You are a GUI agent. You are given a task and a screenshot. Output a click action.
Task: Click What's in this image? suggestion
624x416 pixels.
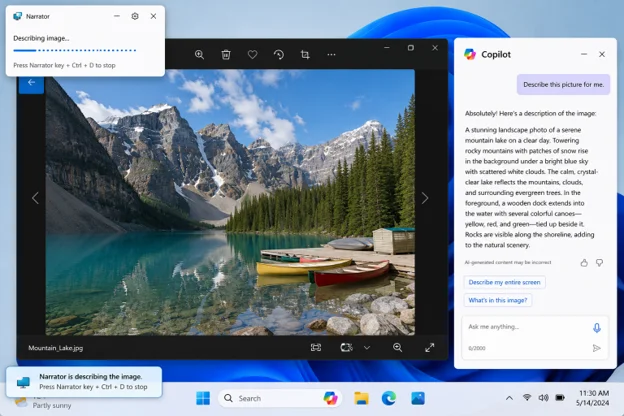[497, 300]
